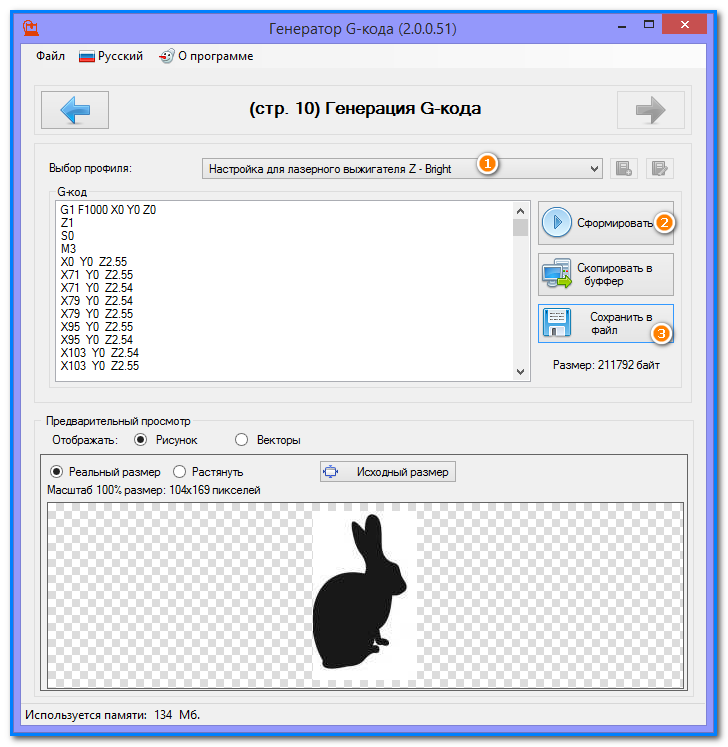Expand the Выбор профиля dropdown

point(402,169)
